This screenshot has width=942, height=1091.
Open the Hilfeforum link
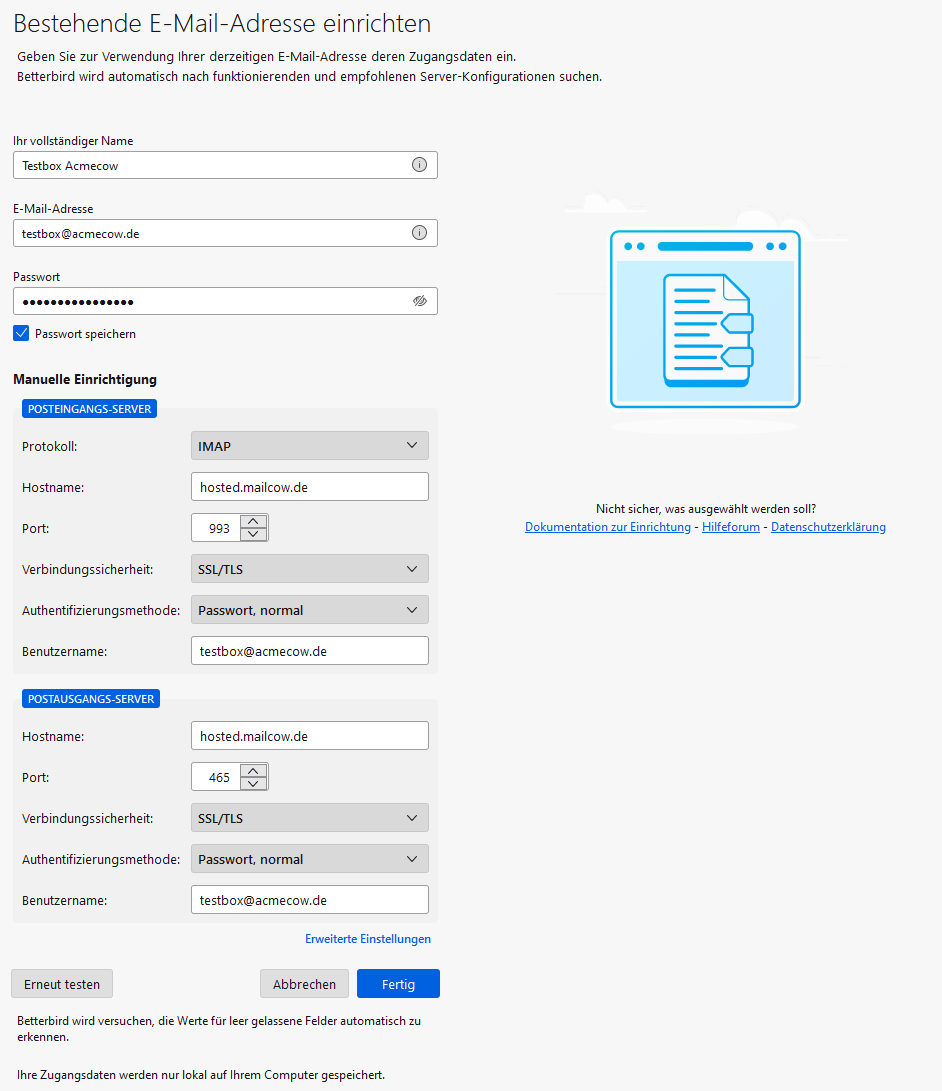tap(731, 526)
